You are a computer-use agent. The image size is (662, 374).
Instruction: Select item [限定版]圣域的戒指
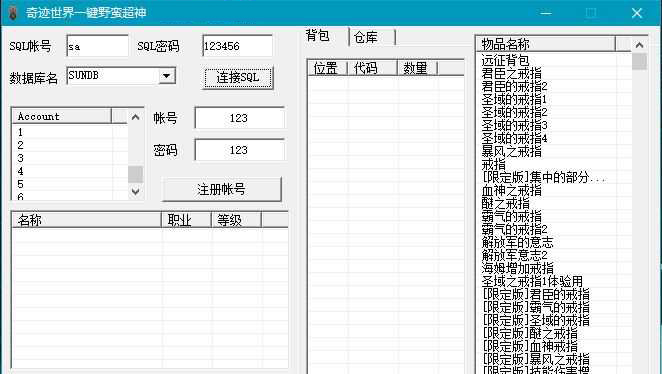[535, 320]
